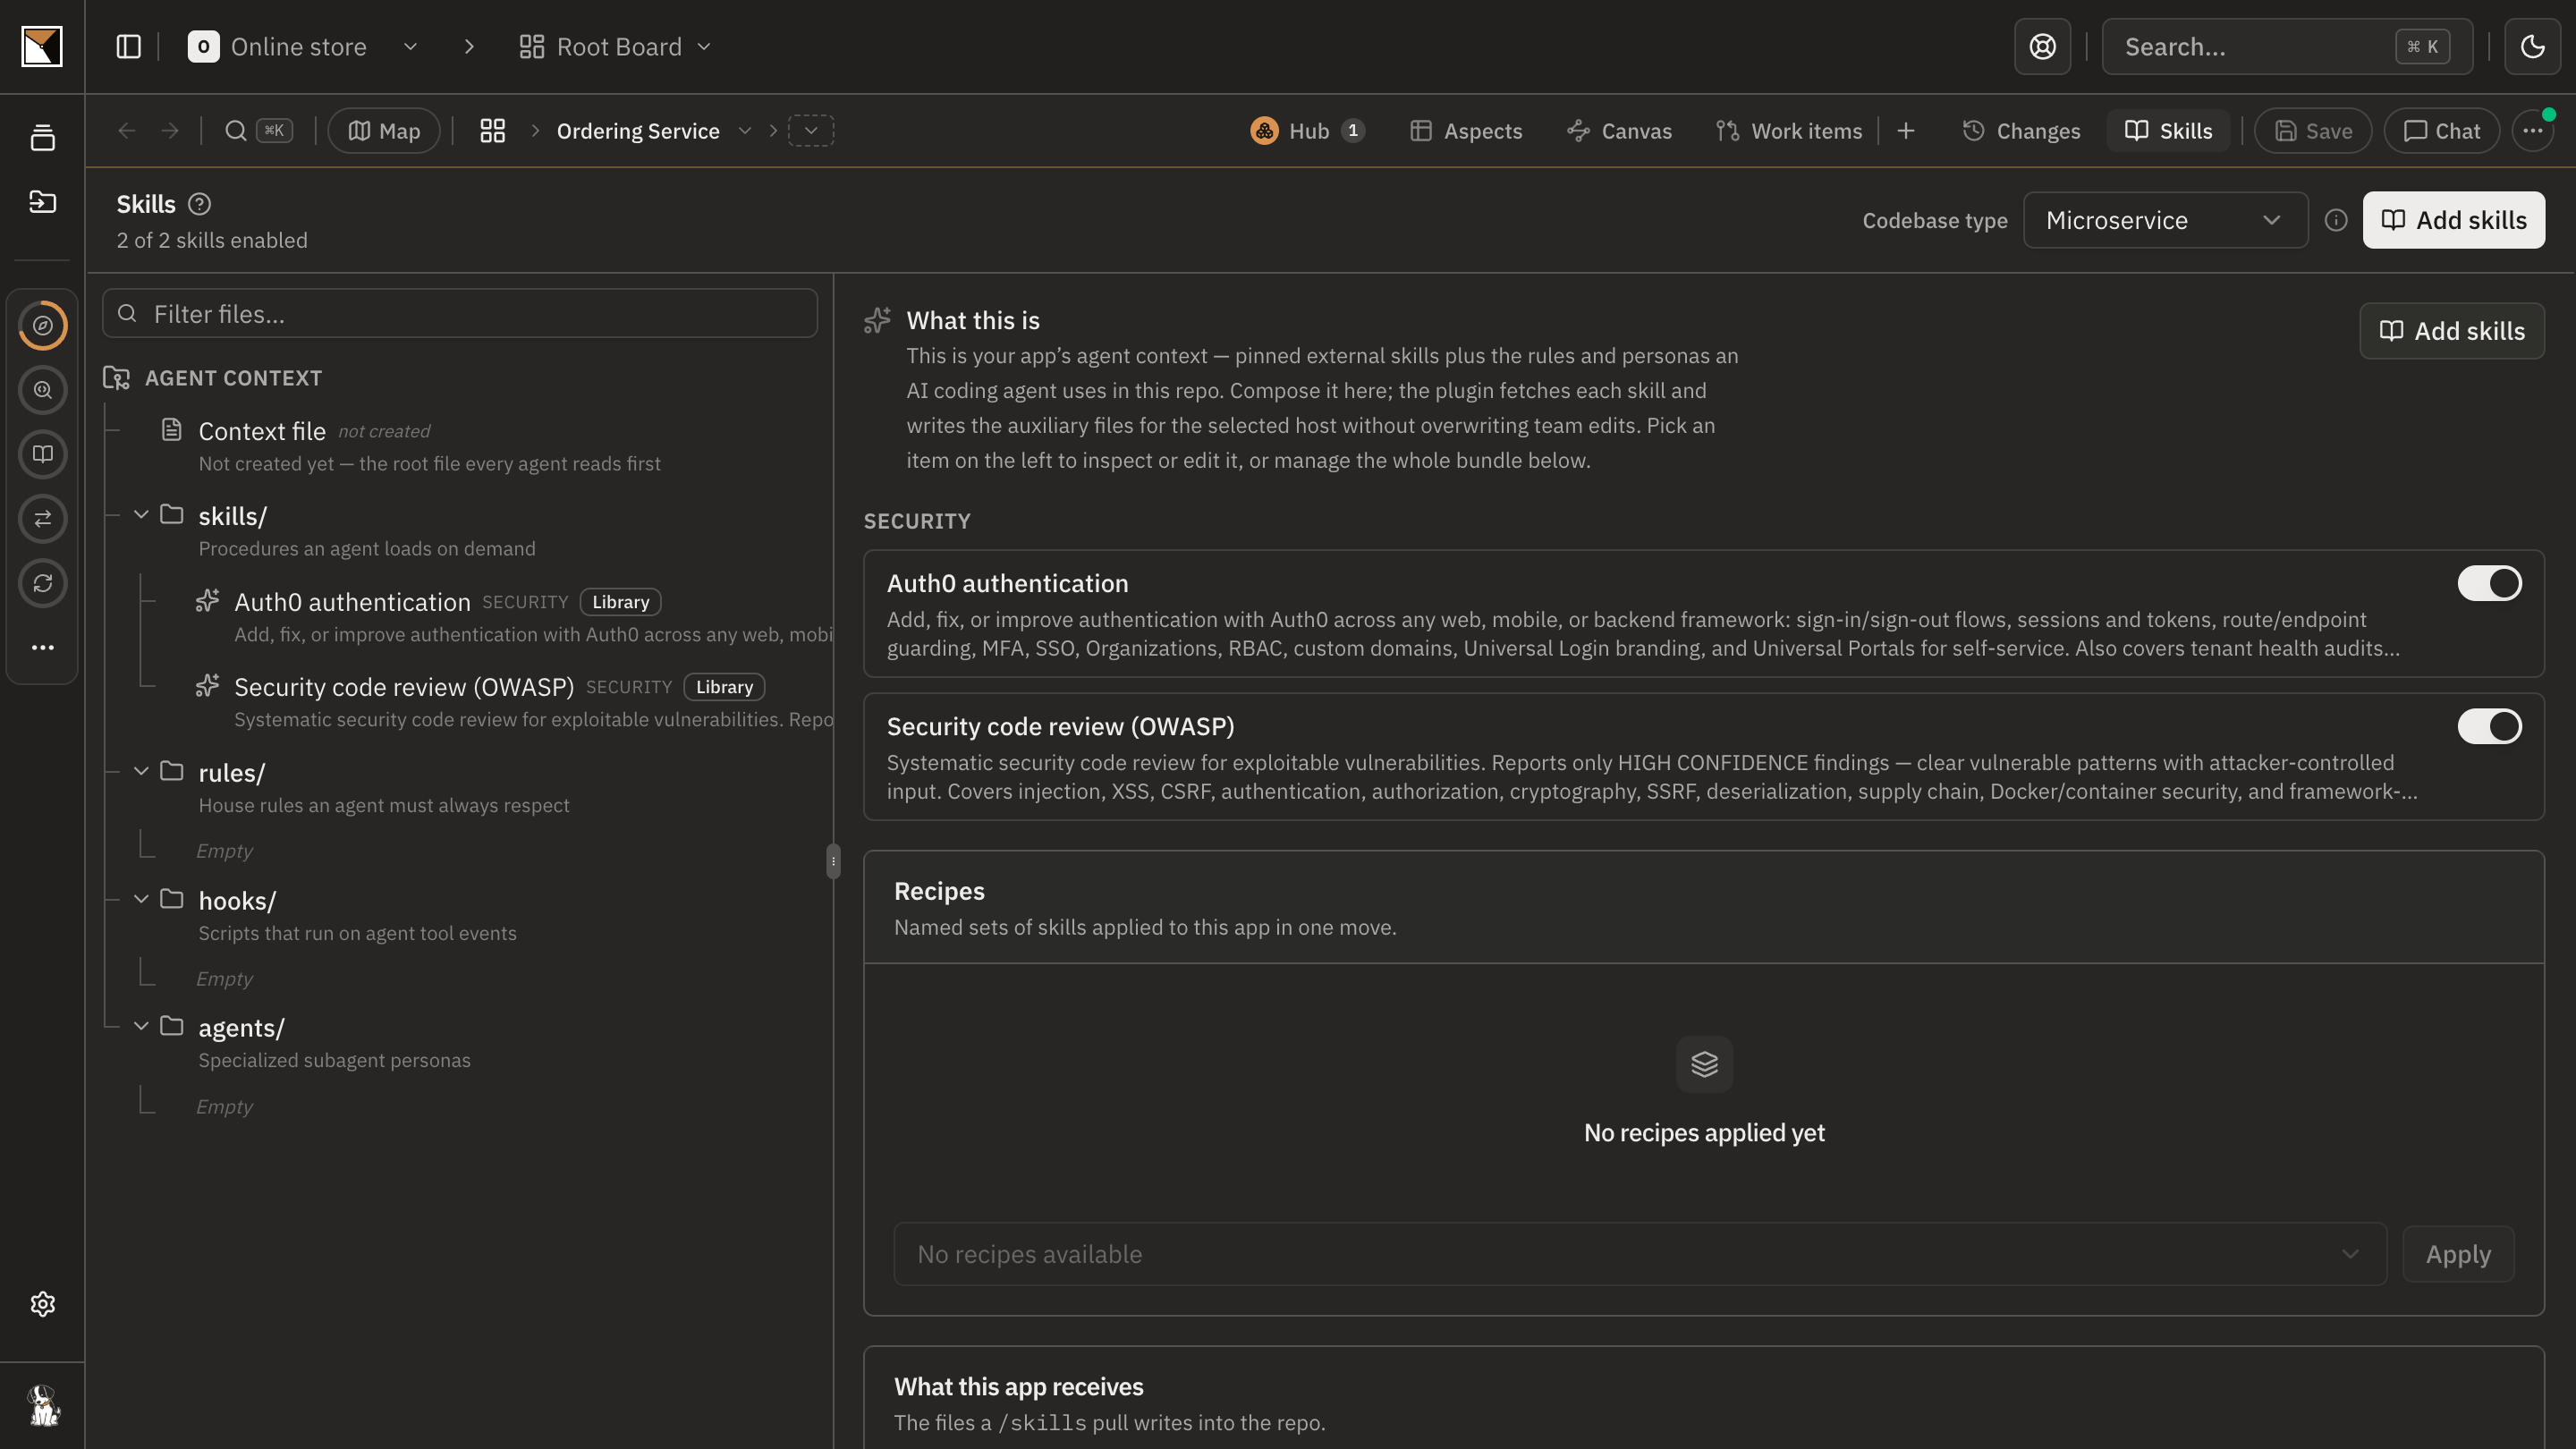Viewport: 2576px width, 1449px height.
Task: Toggle the left sidebar panel icon
Action: tap(128, 47)
